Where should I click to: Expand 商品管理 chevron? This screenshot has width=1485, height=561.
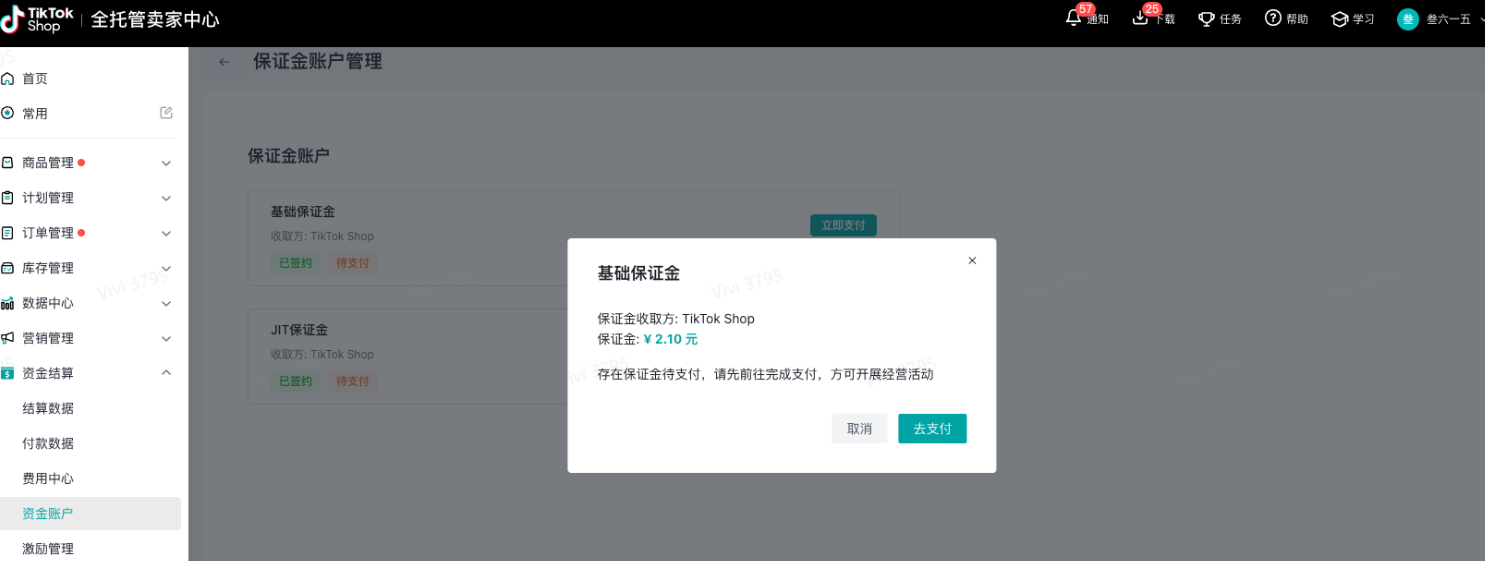point(167,163)
